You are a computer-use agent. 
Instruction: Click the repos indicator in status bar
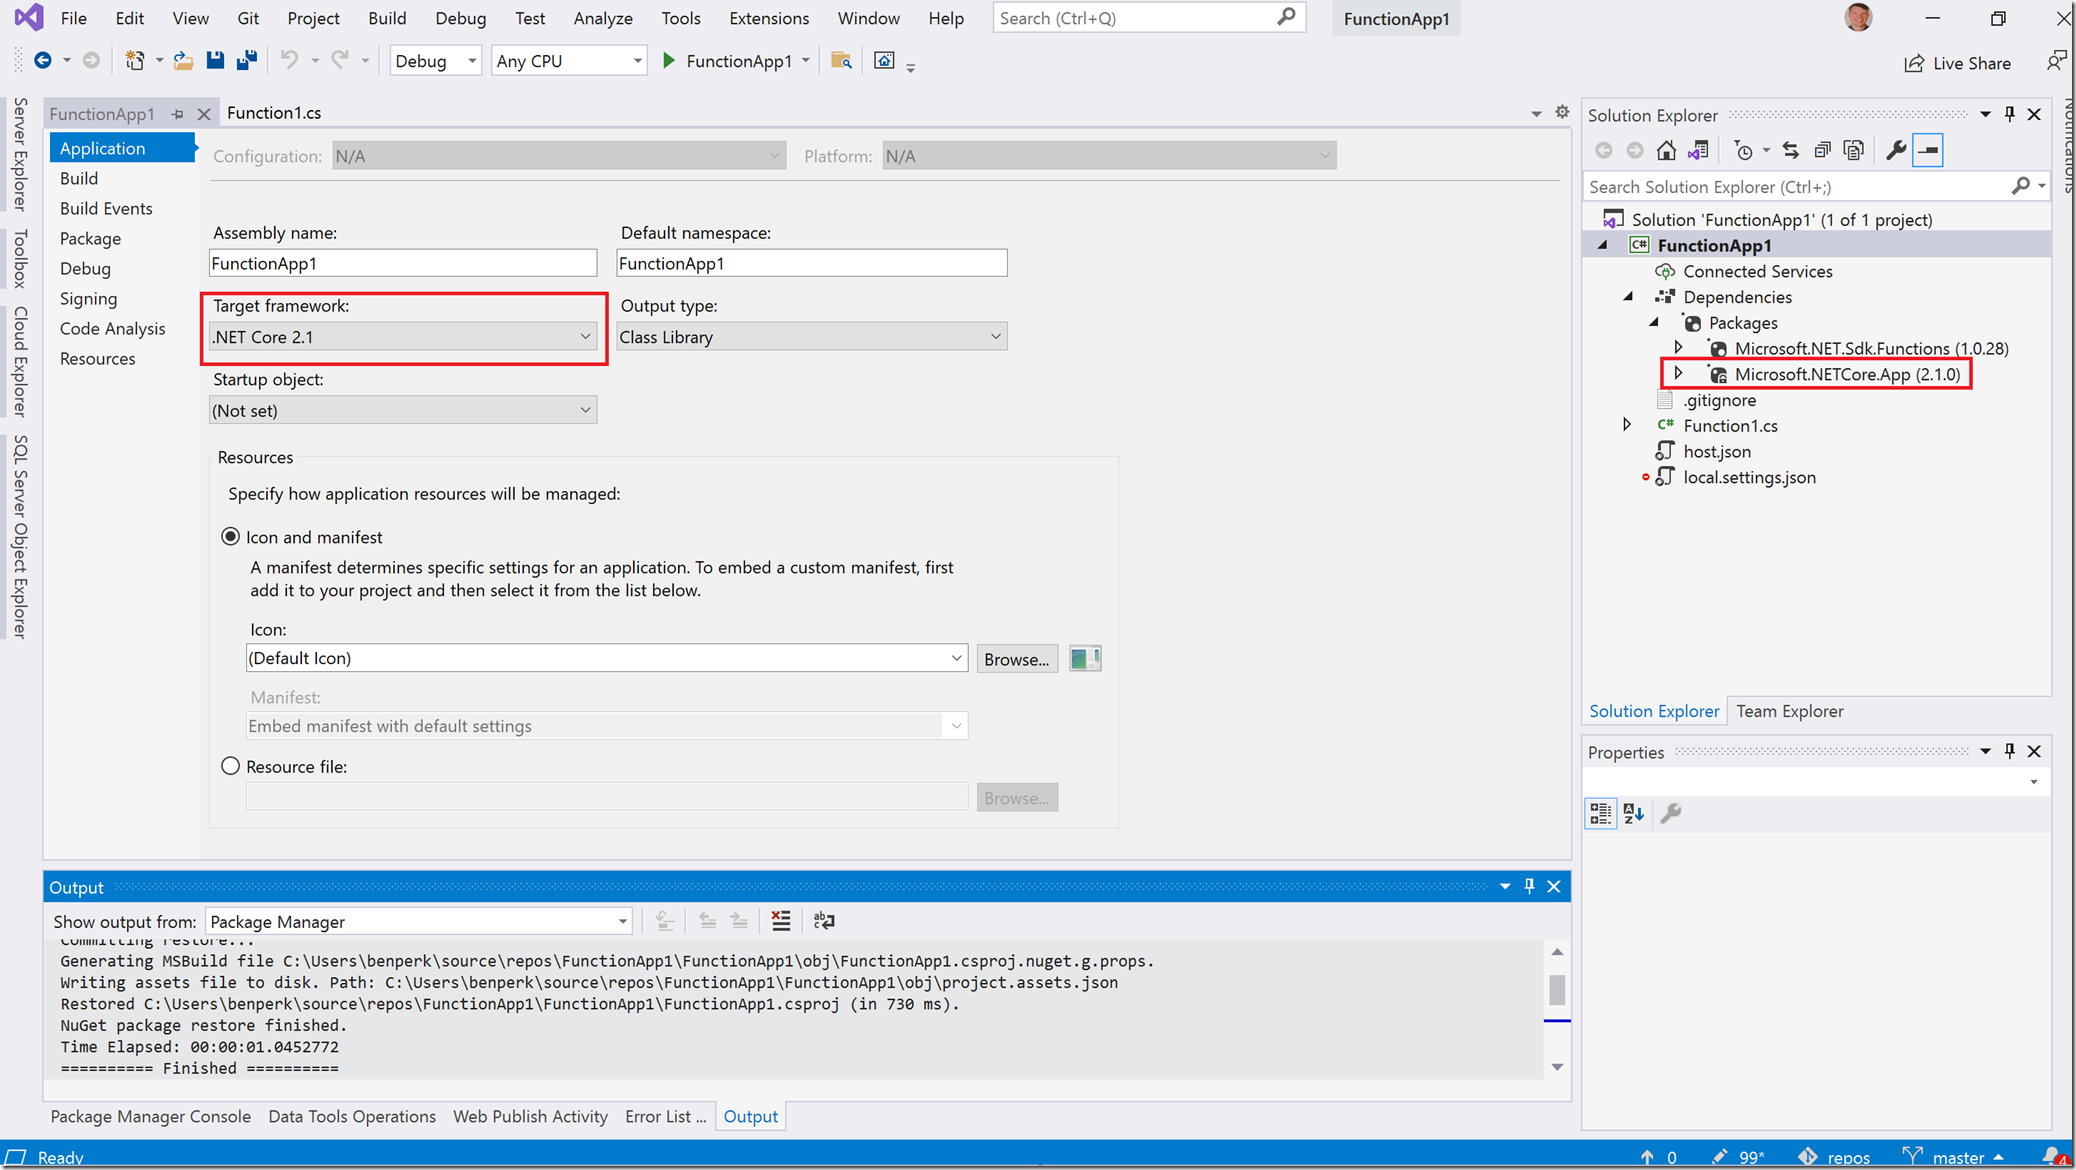coord(1835,1157)
